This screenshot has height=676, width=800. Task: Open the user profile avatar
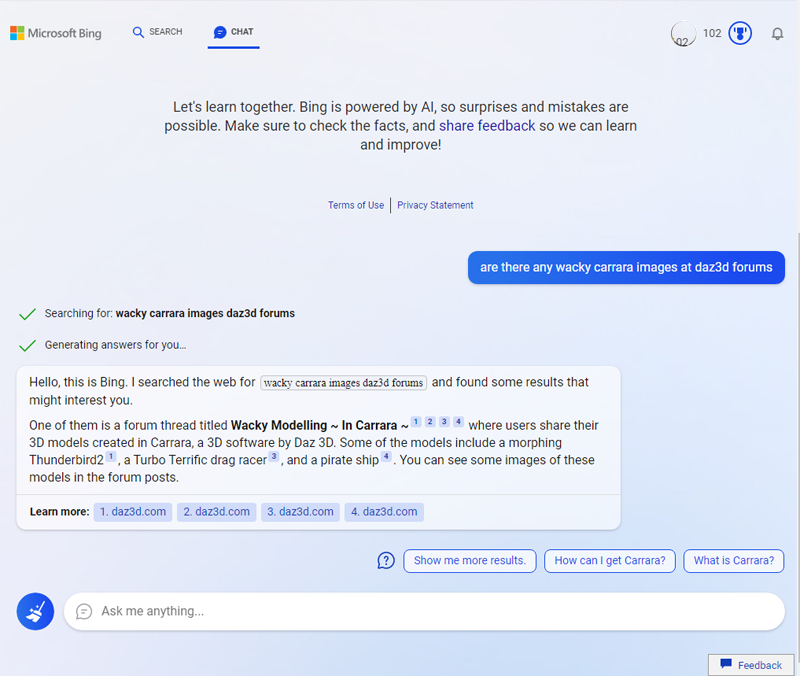[x=683, y=34]
